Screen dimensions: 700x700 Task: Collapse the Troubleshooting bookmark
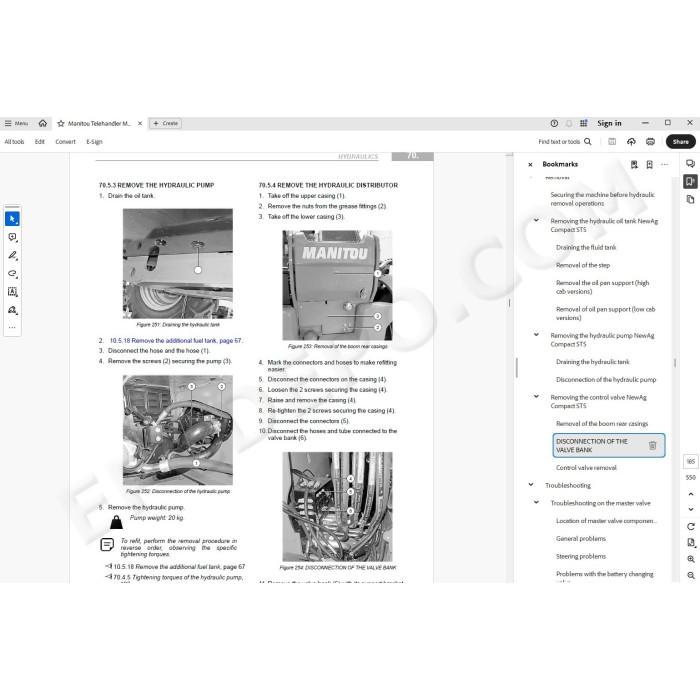[x=531, y=485]
